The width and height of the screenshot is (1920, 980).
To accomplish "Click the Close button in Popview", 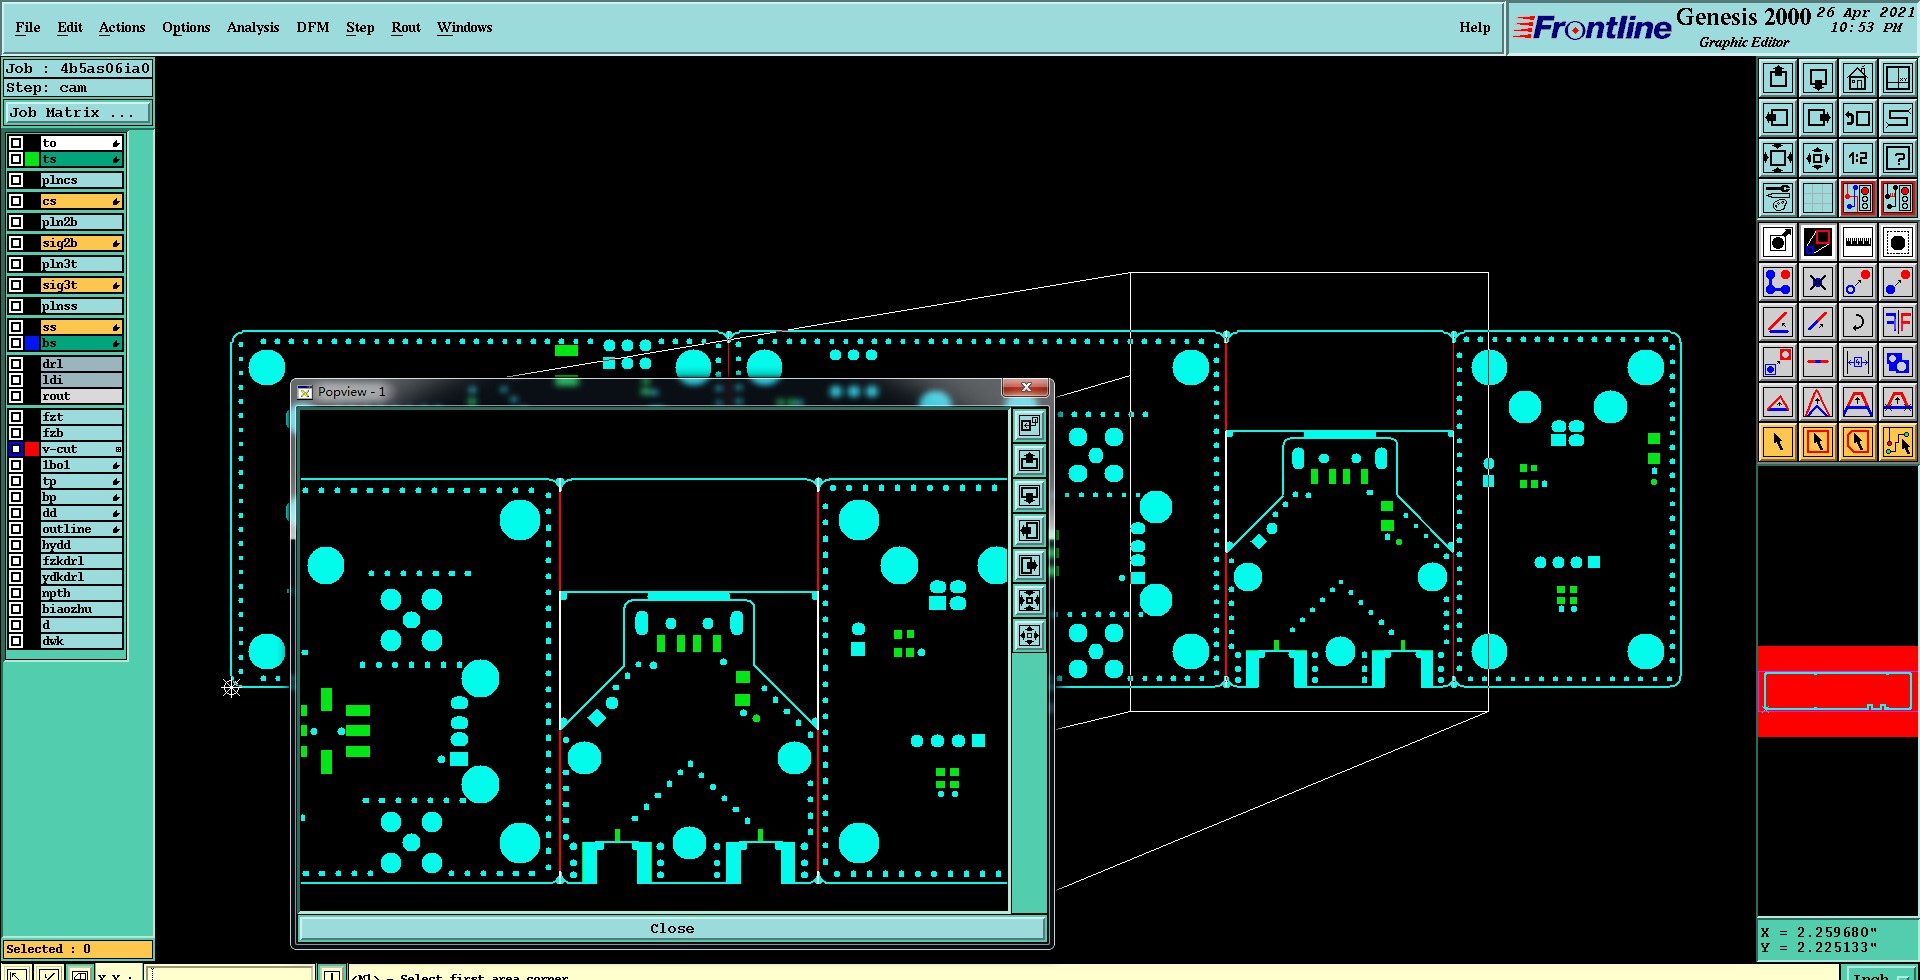I will pyautogui.click(x=672, y=928).
